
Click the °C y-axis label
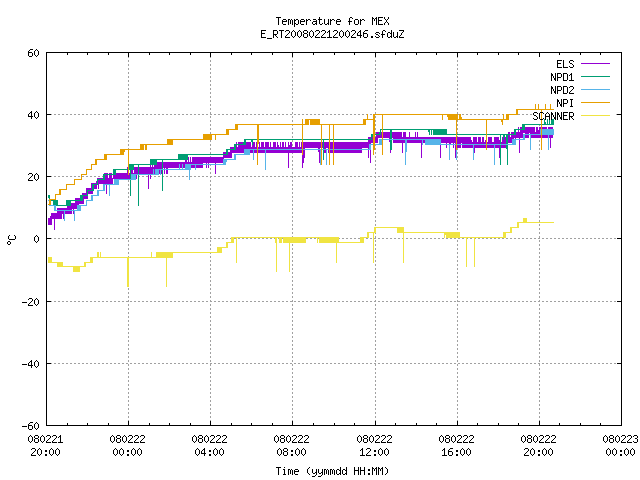coord(11,240)
